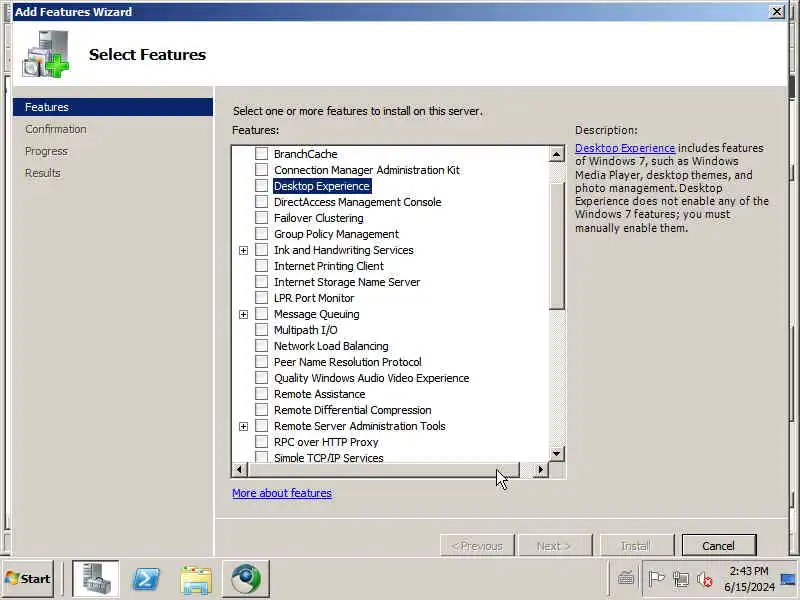
Task: Cancel the Add Features Wizard
Action: click(x=718, y=546)
